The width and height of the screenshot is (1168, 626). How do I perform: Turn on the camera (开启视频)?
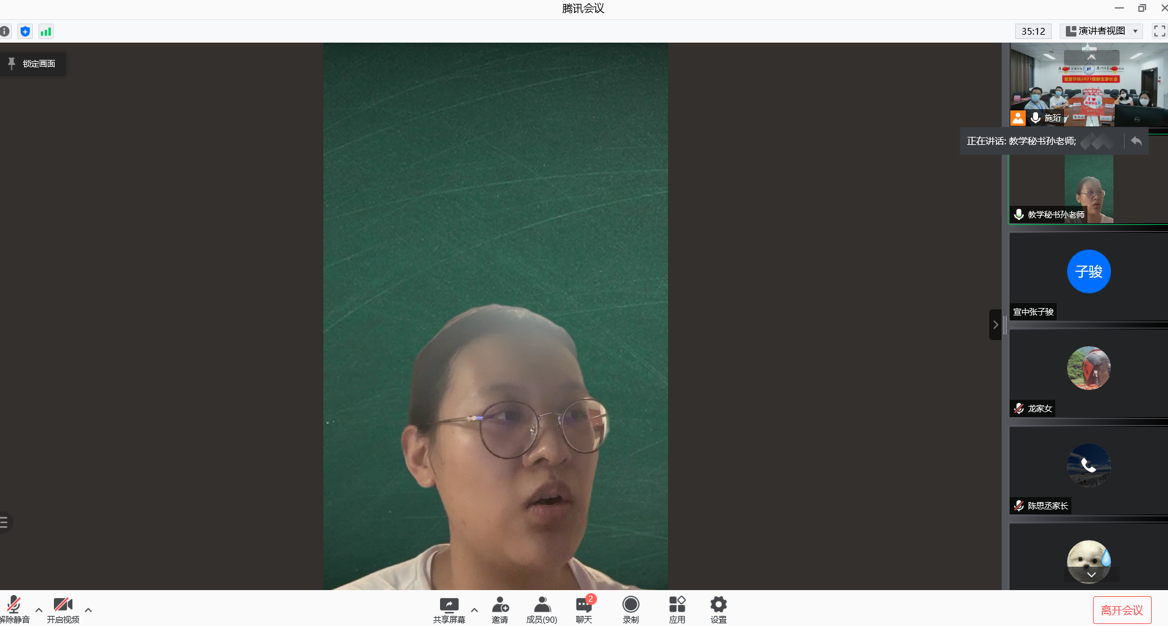click(62, 608)
